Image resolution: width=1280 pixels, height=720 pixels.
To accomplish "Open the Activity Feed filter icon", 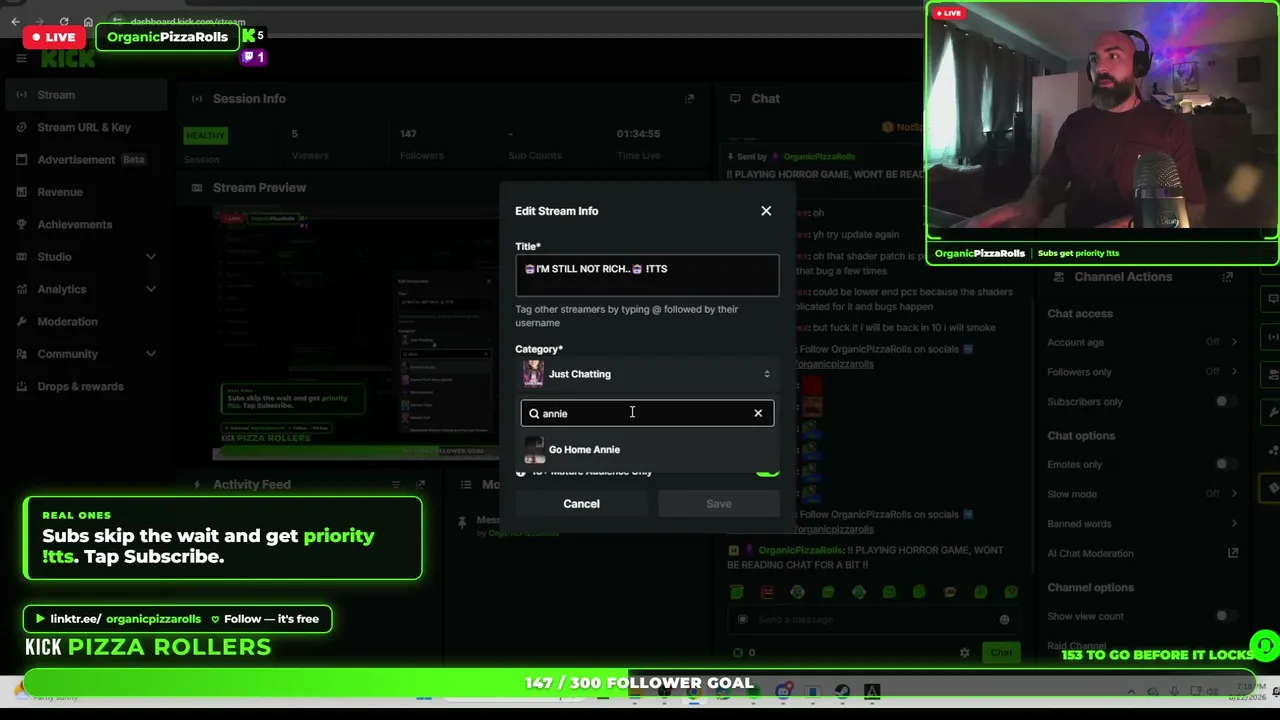I will coord(396,485).
